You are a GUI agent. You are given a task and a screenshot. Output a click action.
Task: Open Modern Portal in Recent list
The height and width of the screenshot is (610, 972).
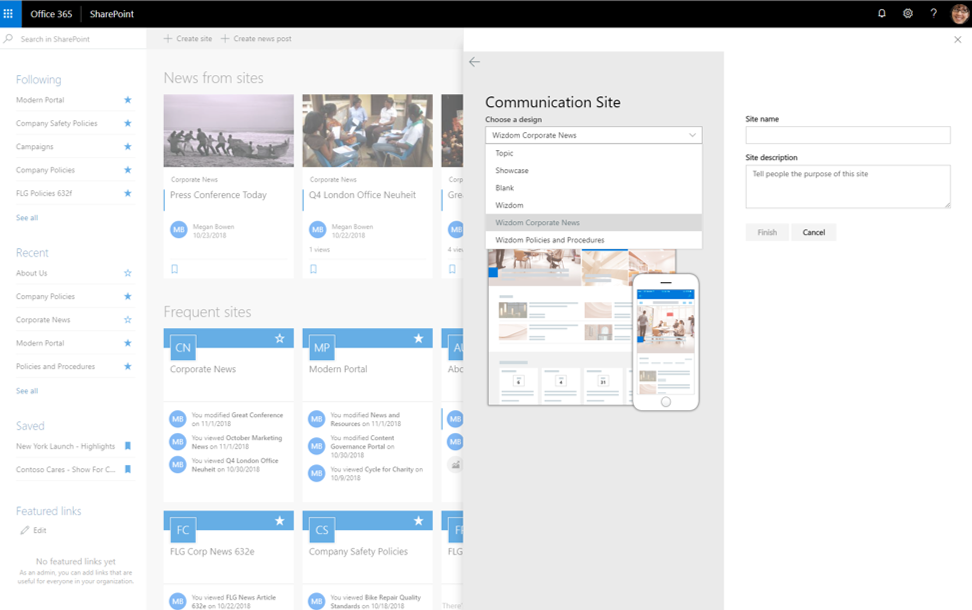(40, 343)
